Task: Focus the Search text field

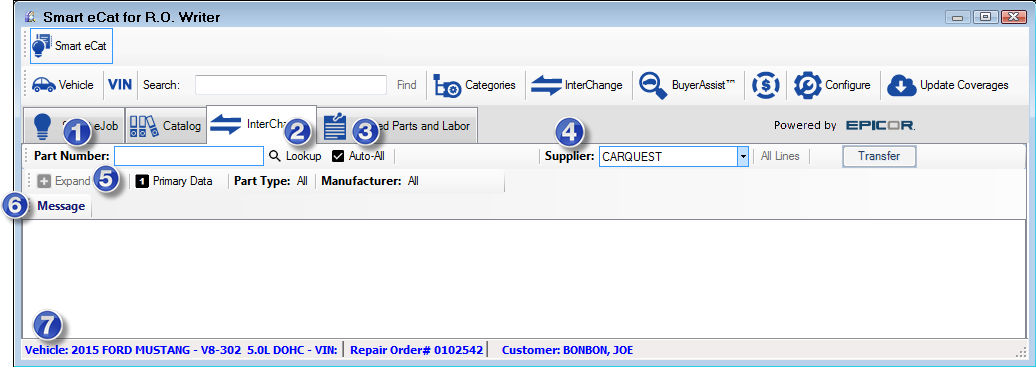Action: pos(291,85)
